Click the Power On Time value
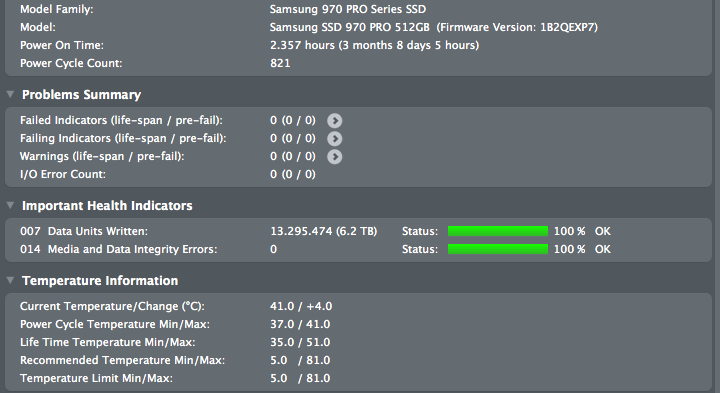The width and height of the screenshot is (720, 393). pyautogui.click(x=374, y=45)
